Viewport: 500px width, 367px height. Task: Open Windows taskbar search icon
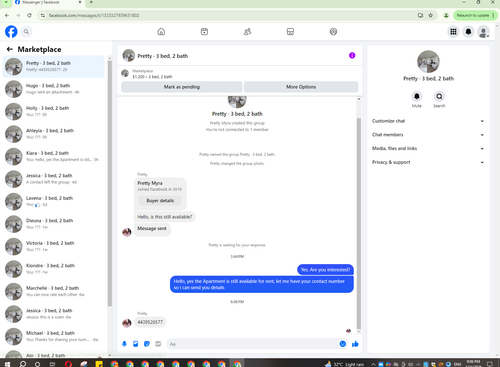23,364
